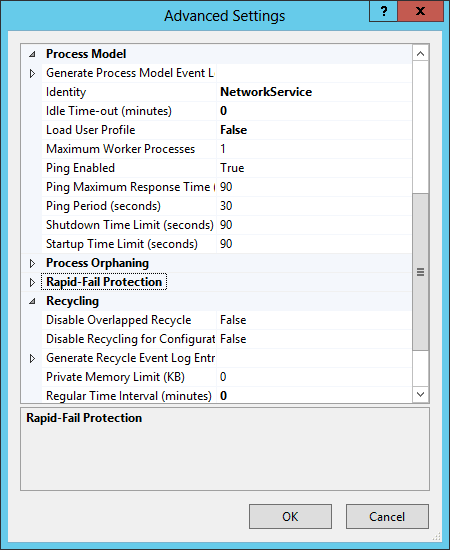Expand Generate Recycle Event Log Entry row
Screen dimensions: 450x550
[x=32, y=358]
